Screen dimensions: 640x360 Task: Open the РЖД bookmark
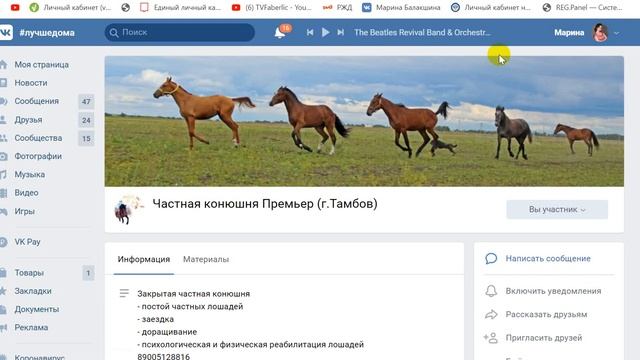[x=338, y=7]
